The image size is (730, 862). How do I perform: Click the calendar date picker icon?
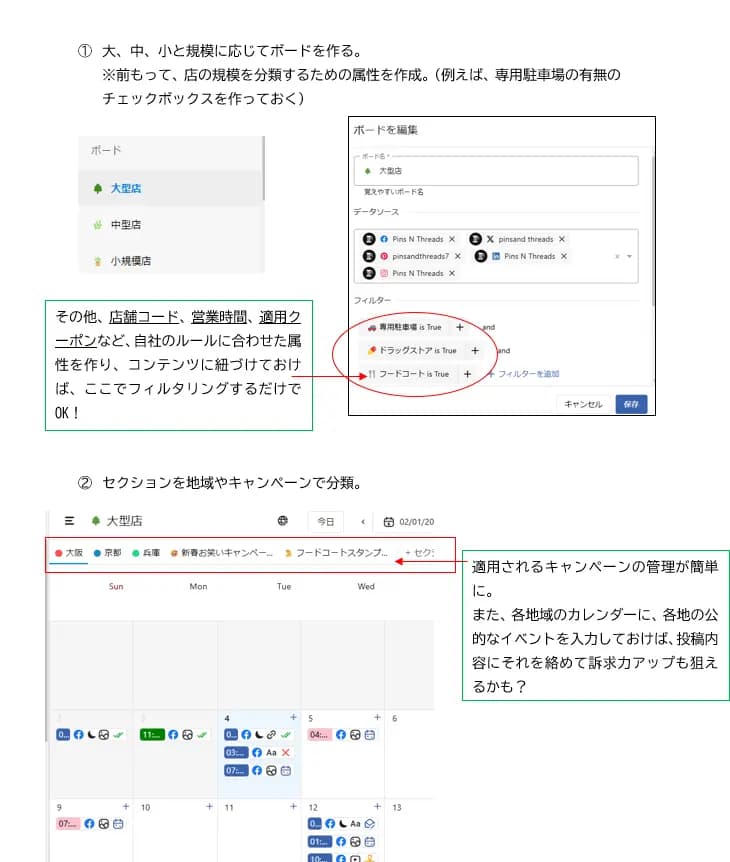click(389, 522)
